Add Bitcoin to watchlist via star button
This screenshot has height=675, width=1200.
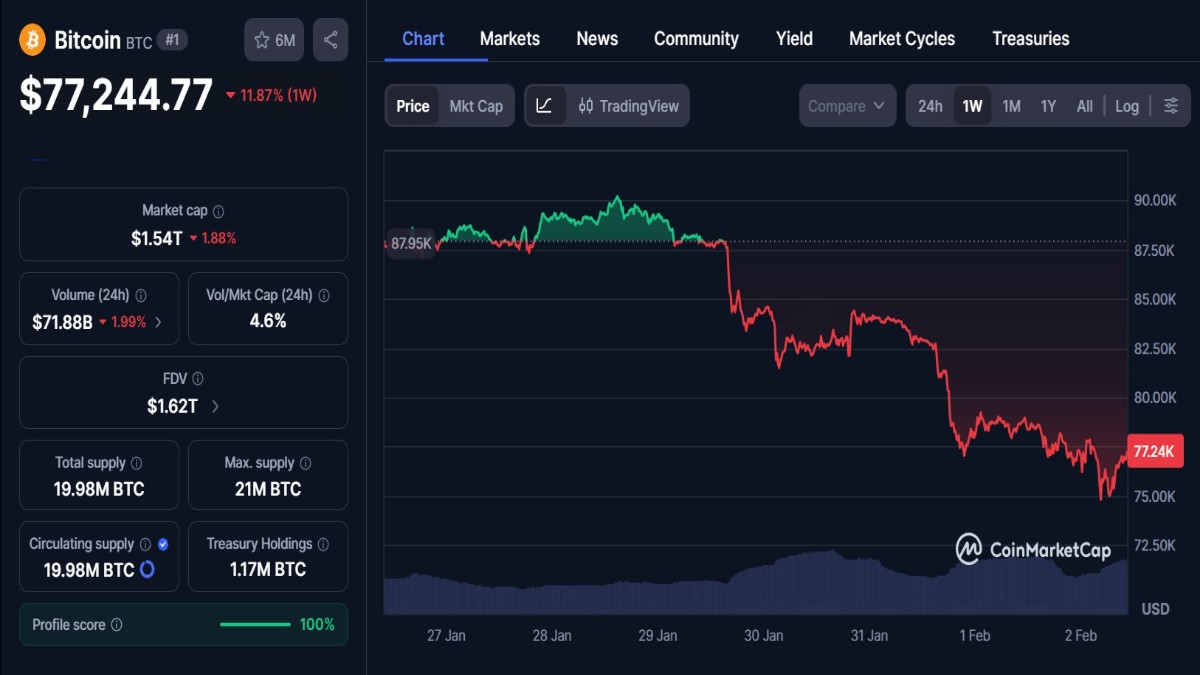click(274, 40)
